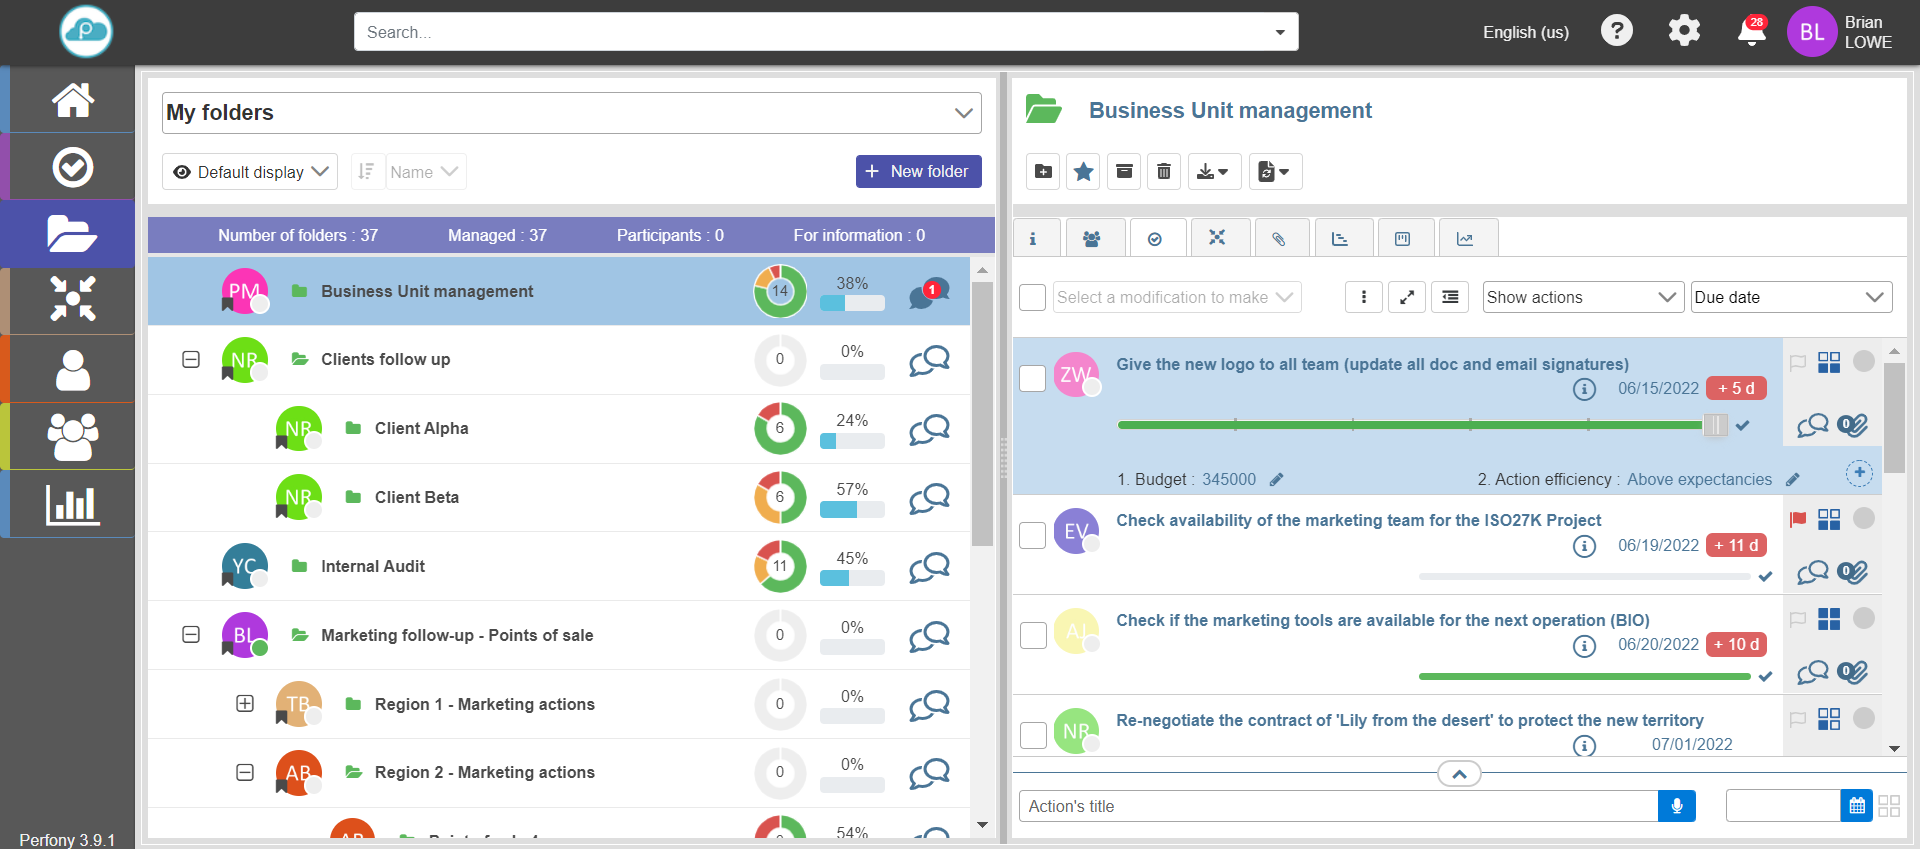Switch to the participants tab

[1092, 239]
